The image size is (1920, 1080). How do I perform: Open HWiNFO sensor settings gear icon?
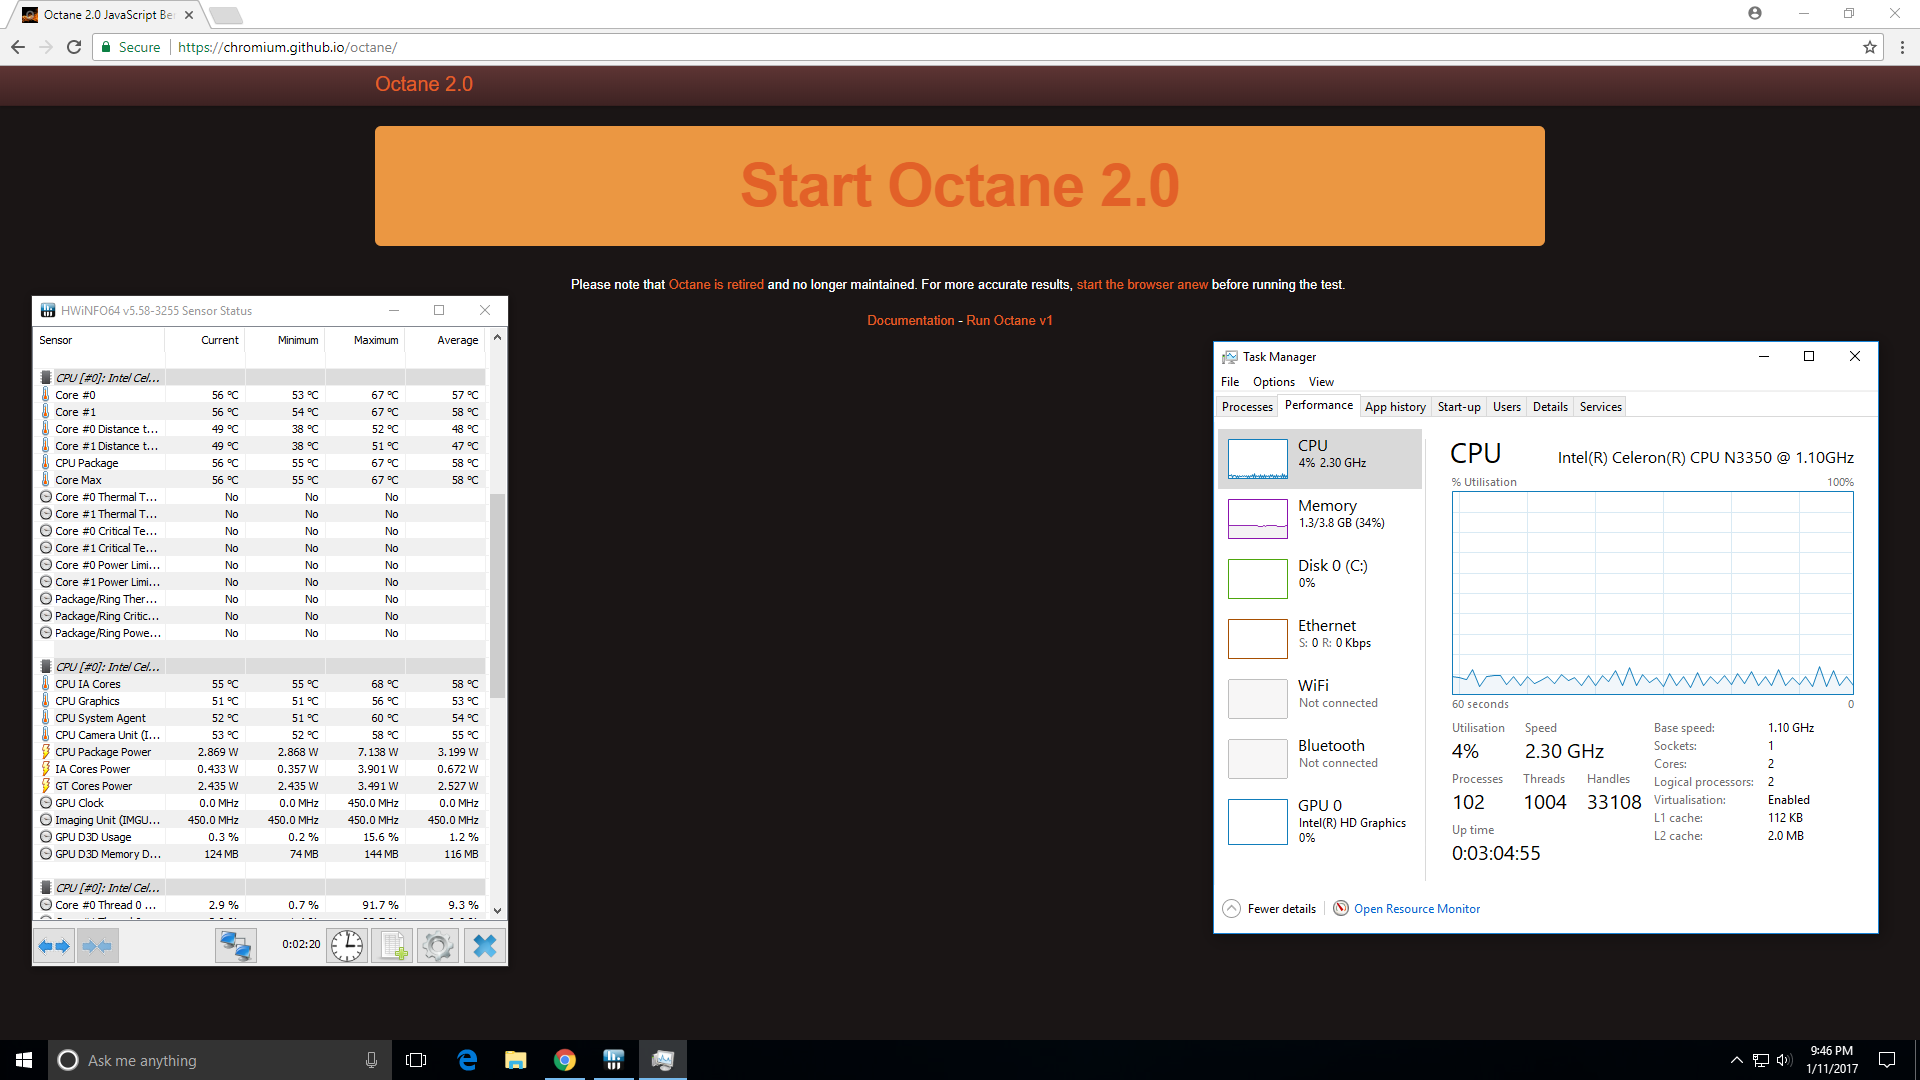click(x=438, y=945)
